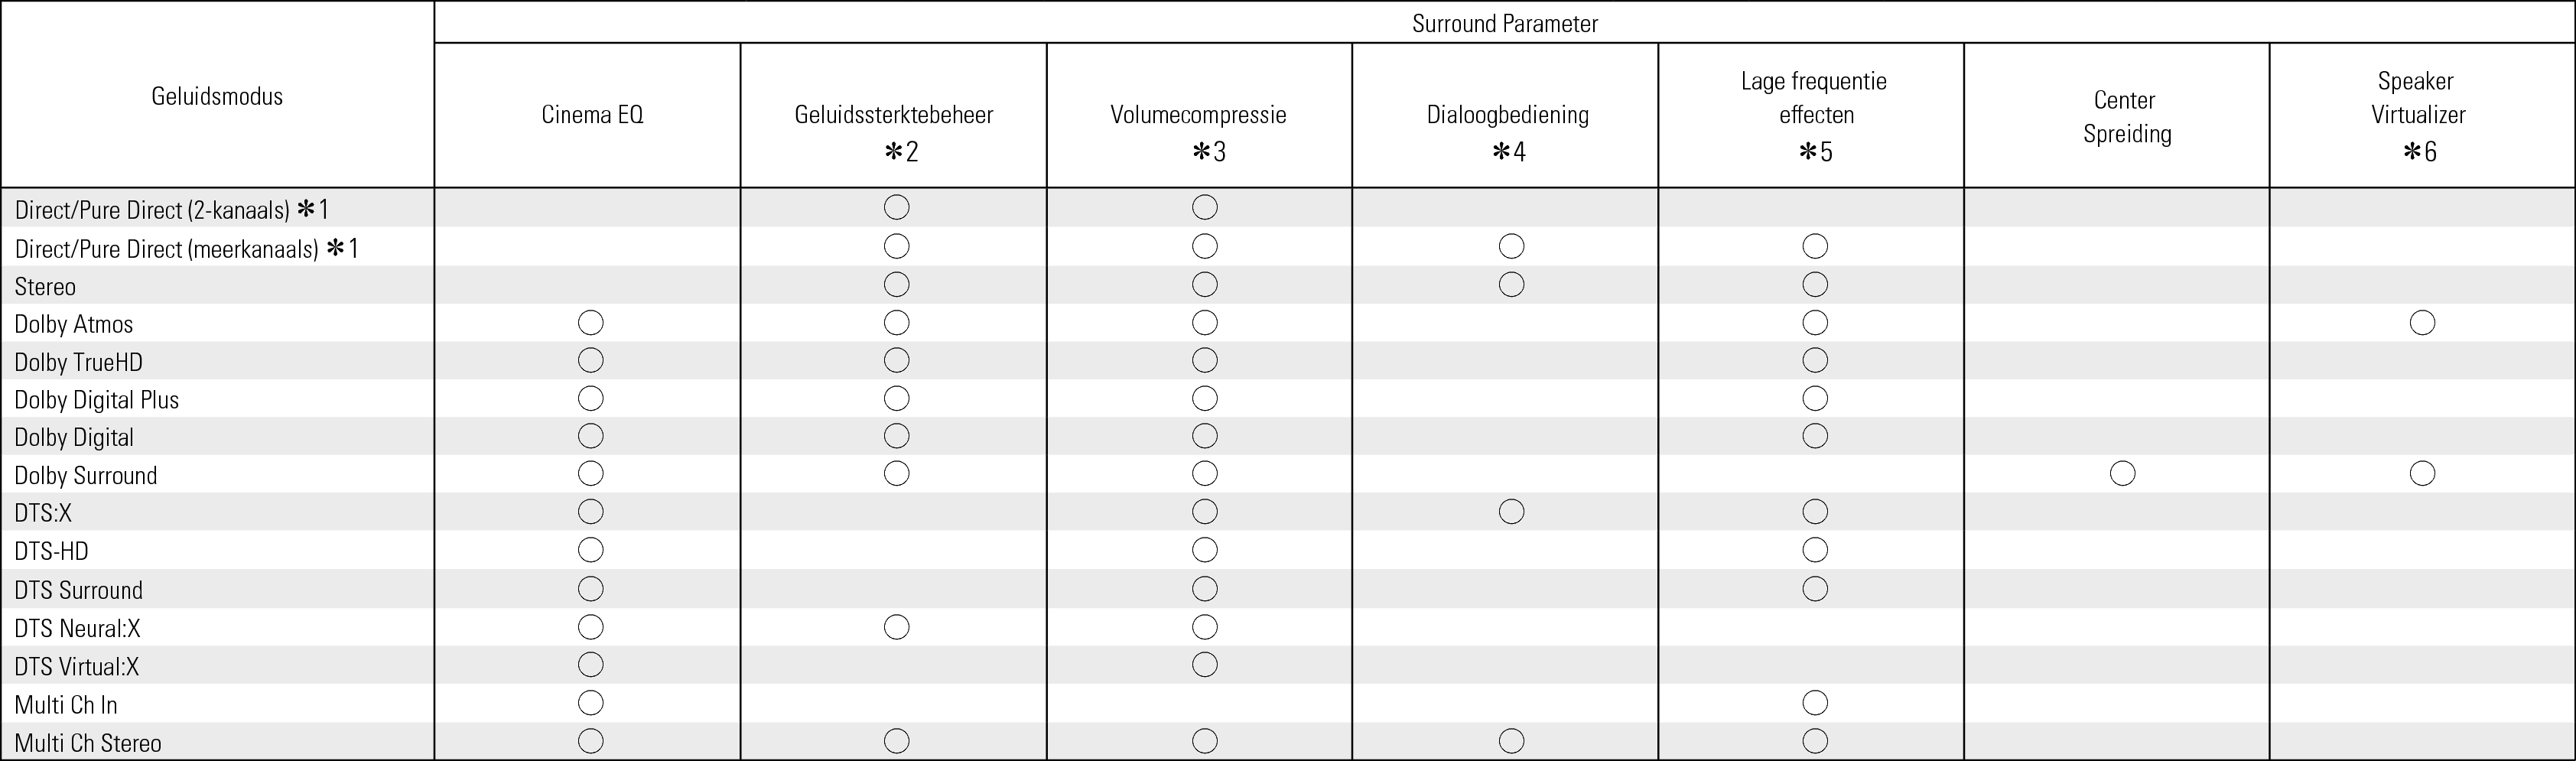This screenshot has width=2576, height=761.
Task: Click the Center Spreiding column header
Action: tap(2126, 117)
